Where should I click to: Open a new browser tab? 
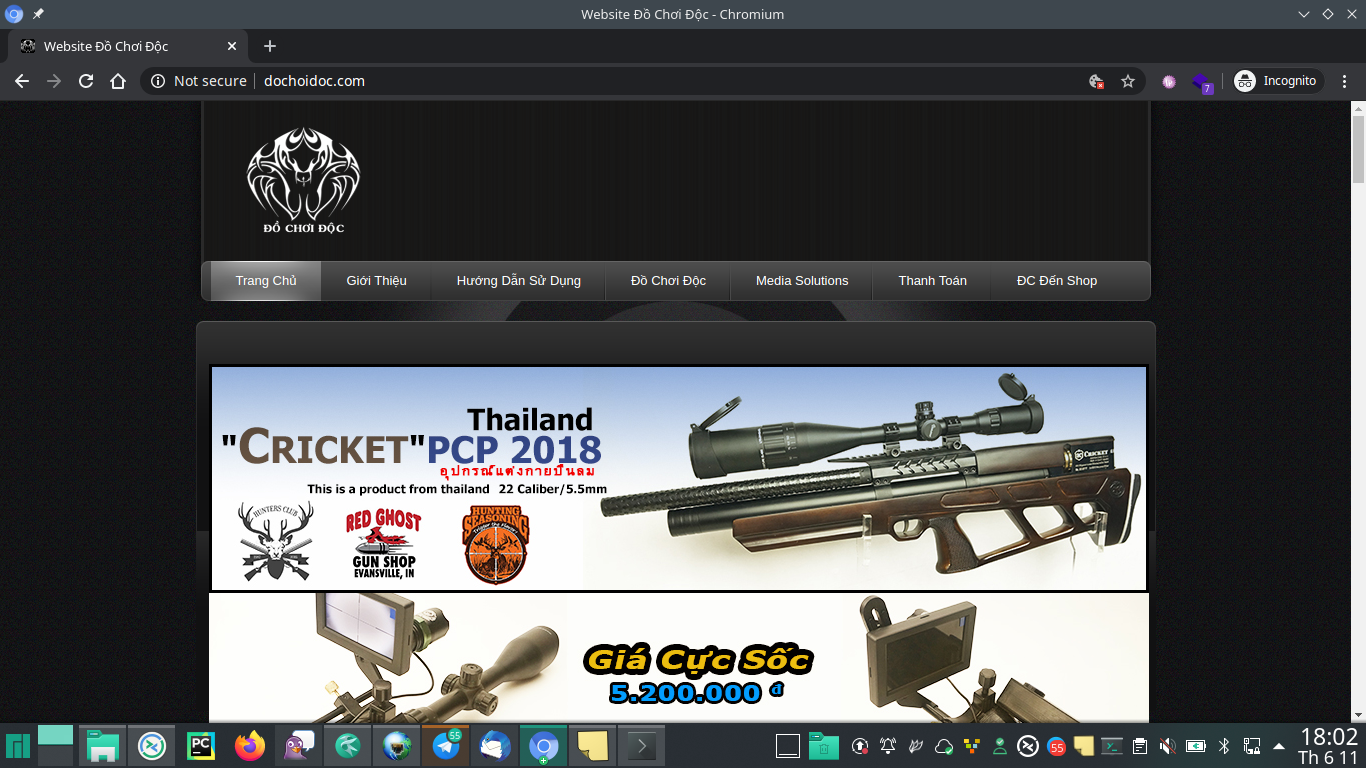point(269,46)
